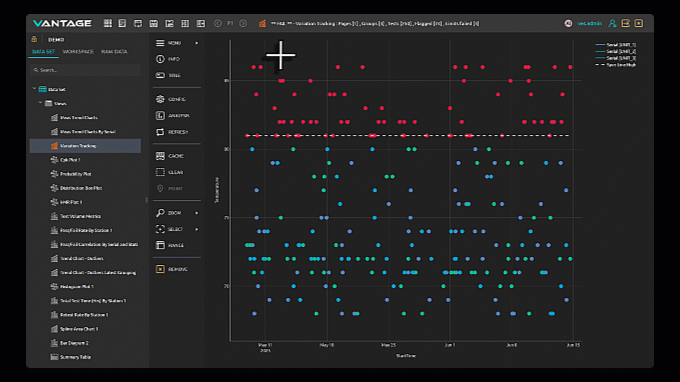Viewport: 680px width, 382px height.
Task: Click the DEMO project label
Action: click(x=56, y=39)
